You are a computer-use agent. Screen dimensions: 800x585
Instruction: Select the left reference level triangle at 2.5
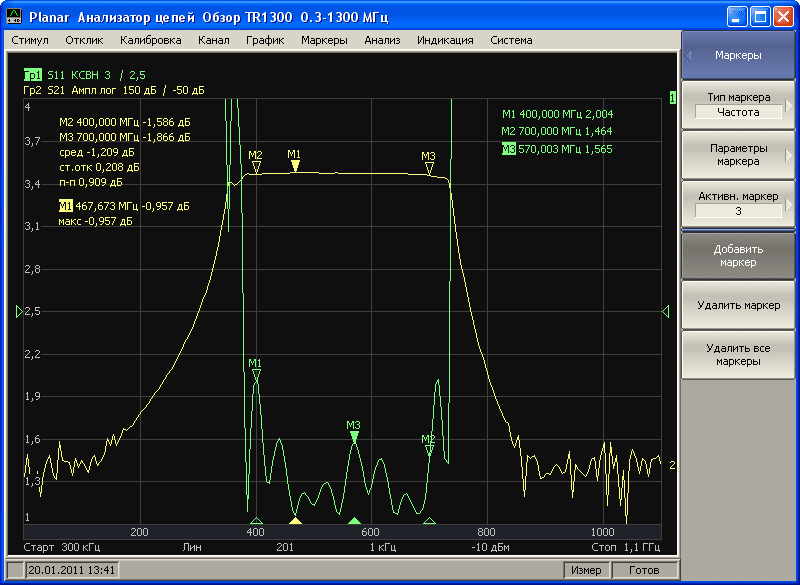point(18,313)
